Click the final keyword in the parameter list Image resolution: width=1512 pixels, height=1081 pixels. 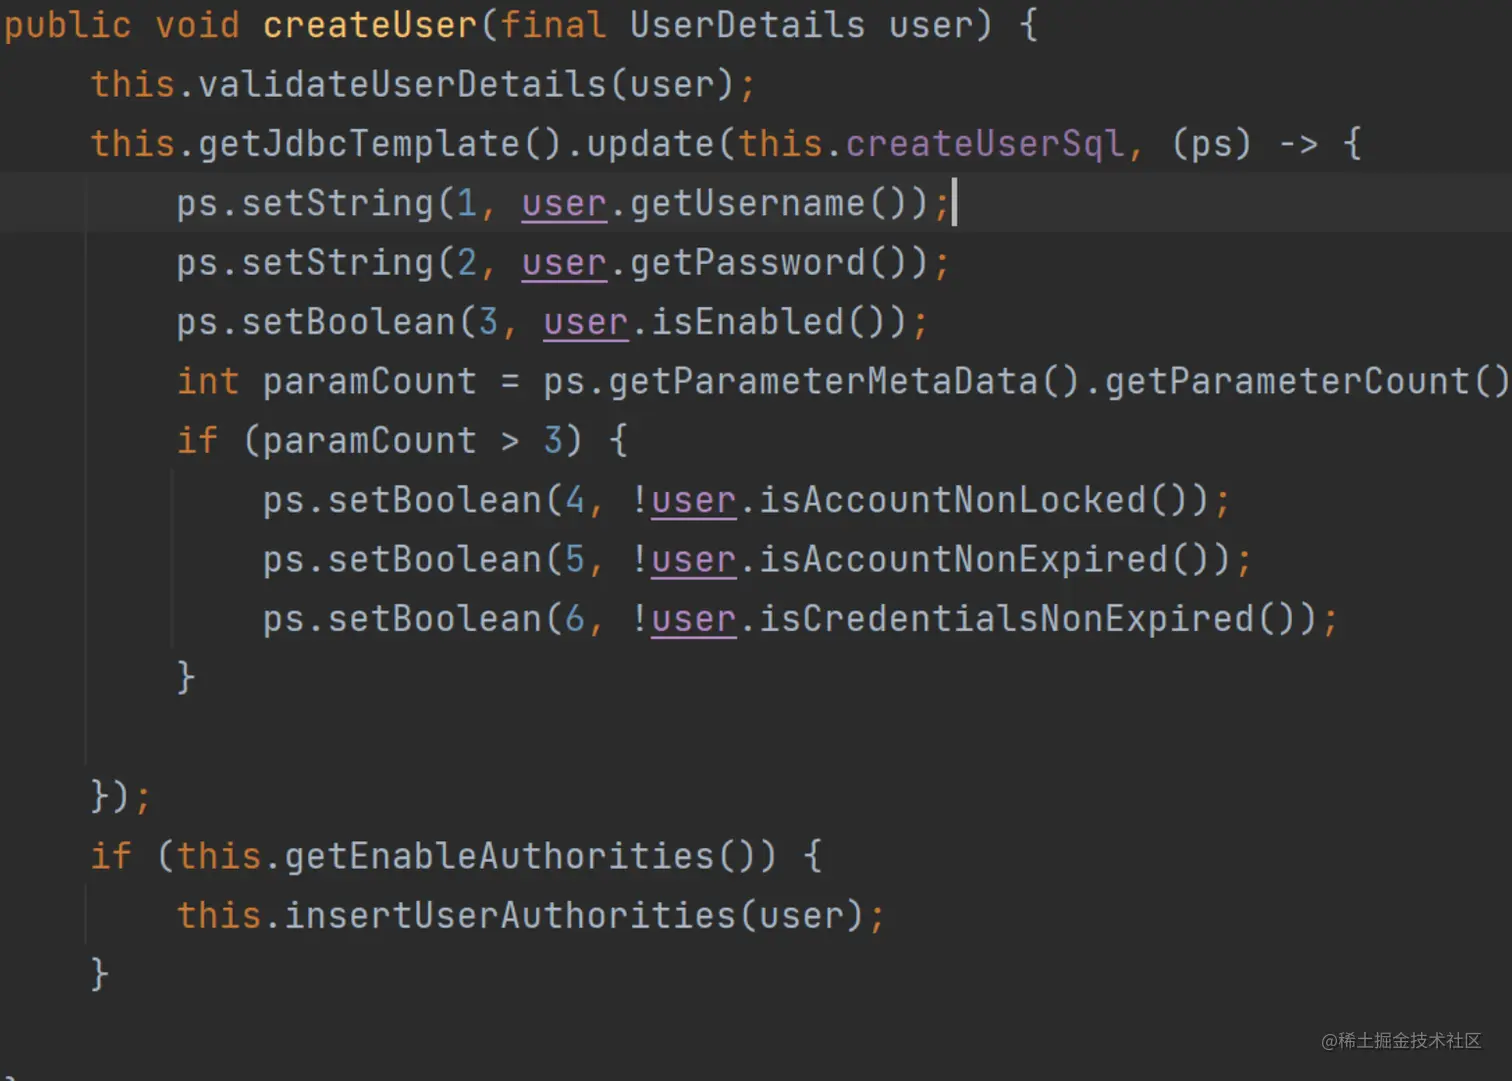[x=553, y=25]
